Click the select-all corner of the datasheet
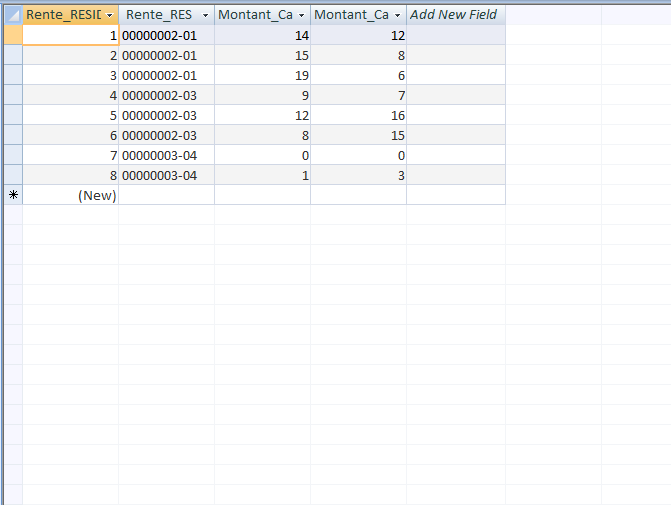 (x=13, y=15)
